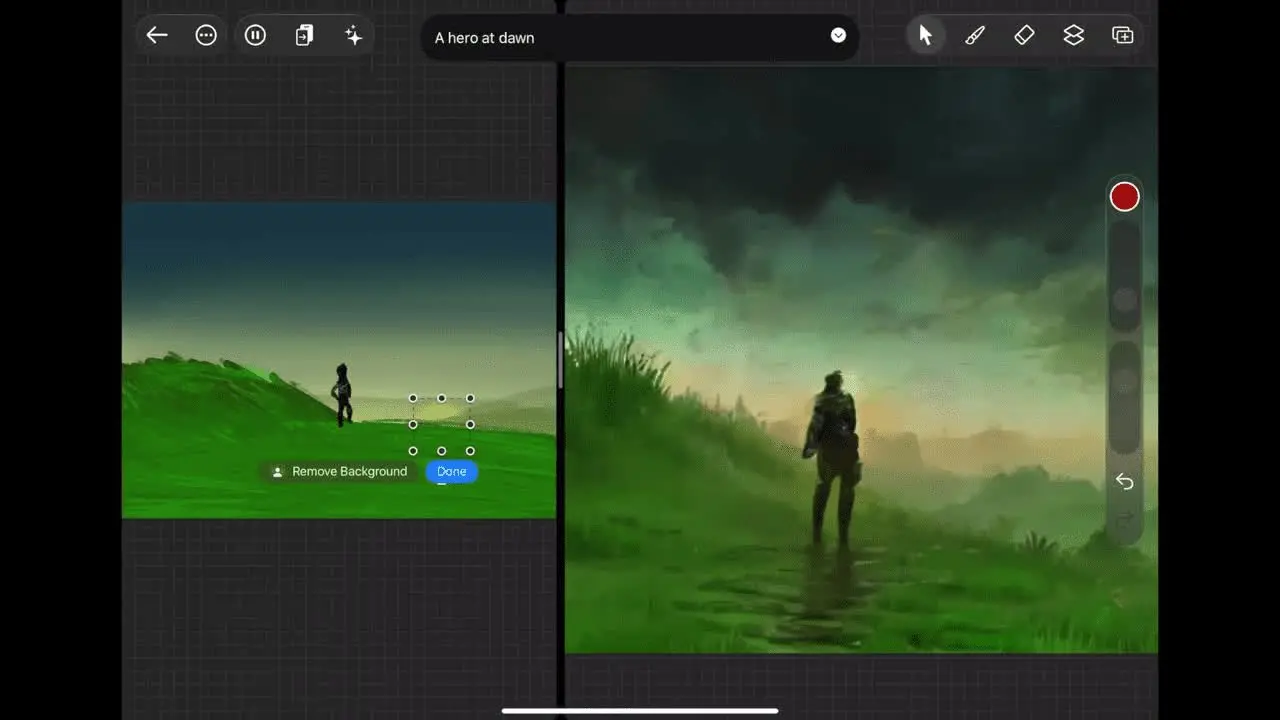The height and width of the screenshot is (720, 1280).
Task: Click the generated hero figure in the preview image
Action: pyautogui.click(x=833, y=455)
